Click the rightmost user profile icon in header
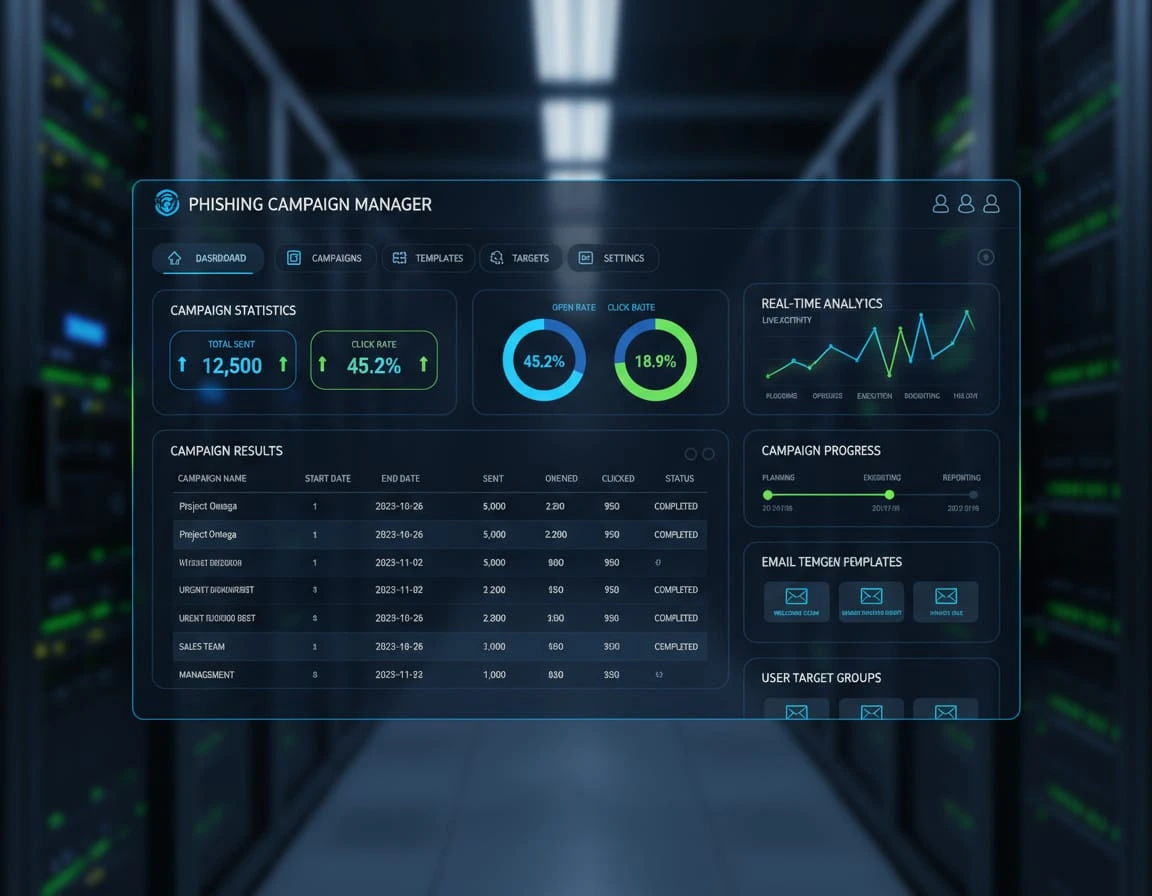This screenshot has width=1152, height=896. point(991,203)
